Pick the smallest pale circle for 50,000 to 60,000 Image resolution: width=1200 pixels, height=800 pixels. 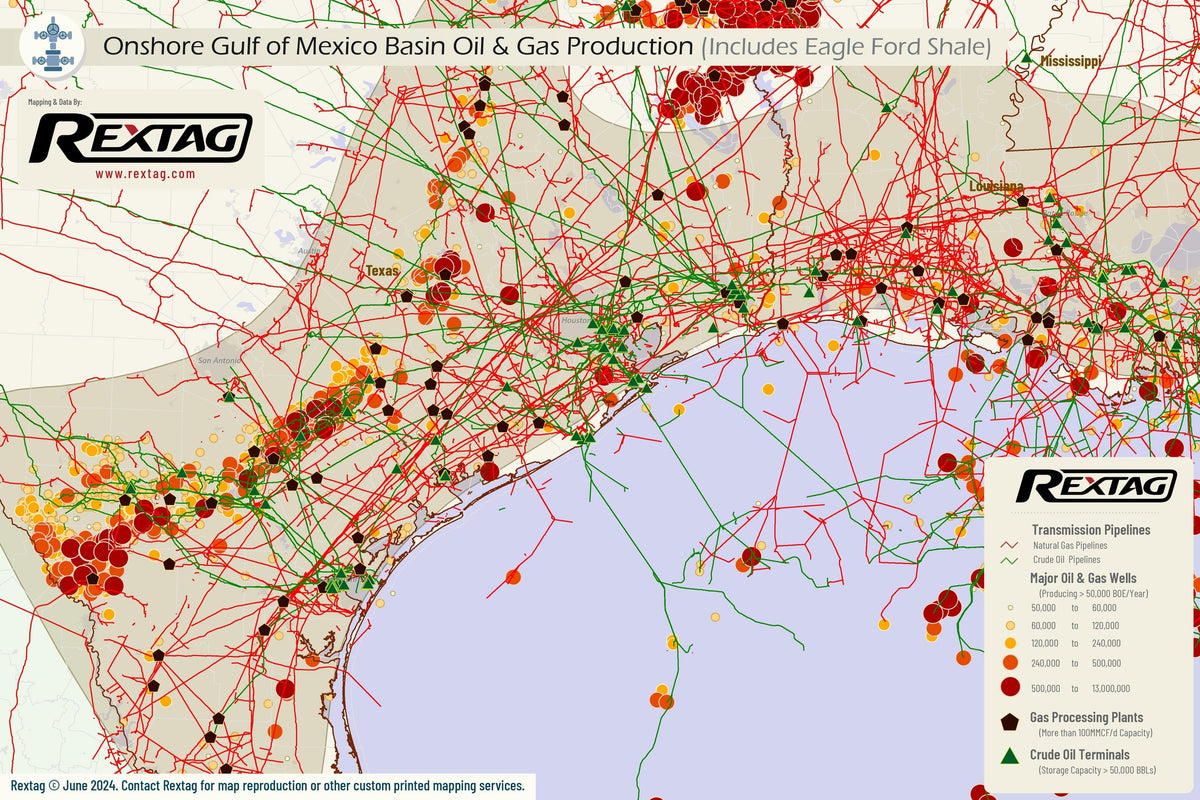click(1010, 607)
